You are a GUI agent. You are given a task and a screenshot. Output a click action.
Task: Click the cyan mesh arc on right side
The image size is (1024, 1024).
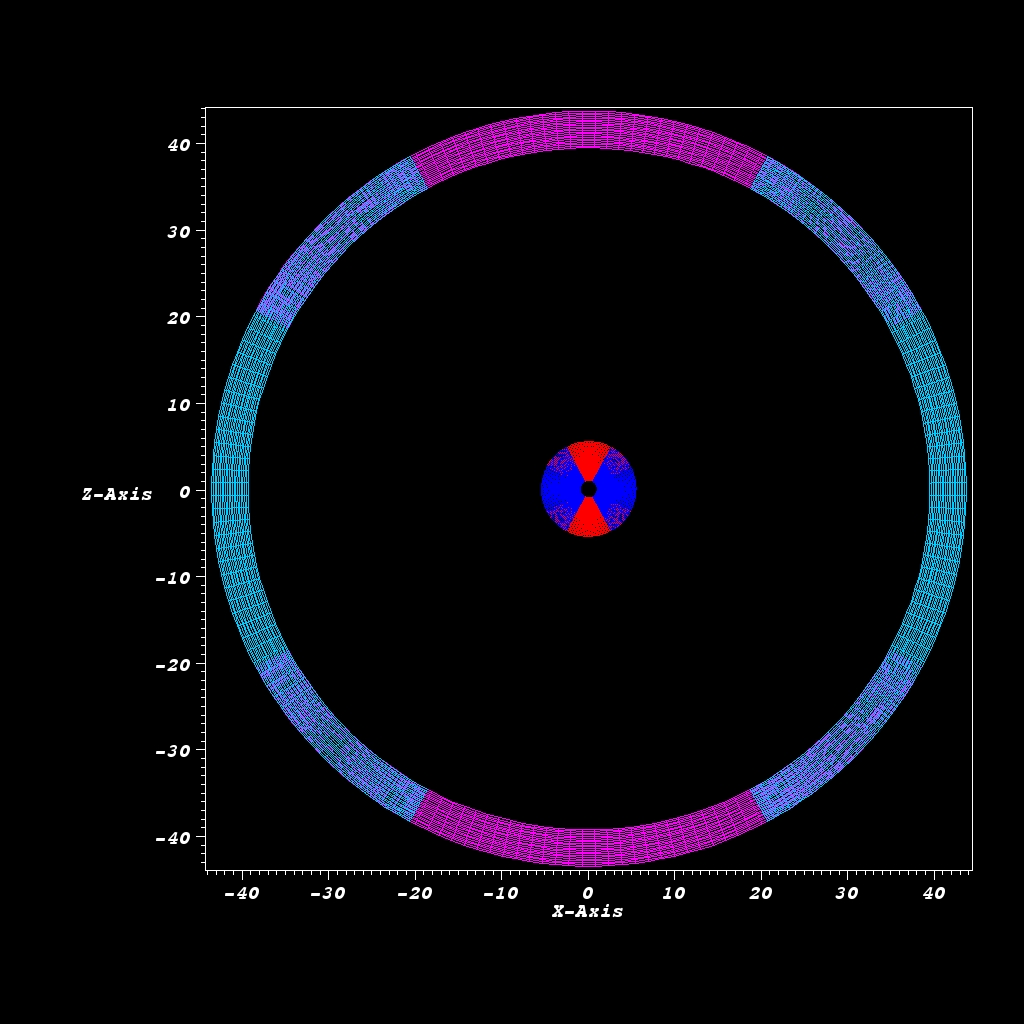coord(947,489)
